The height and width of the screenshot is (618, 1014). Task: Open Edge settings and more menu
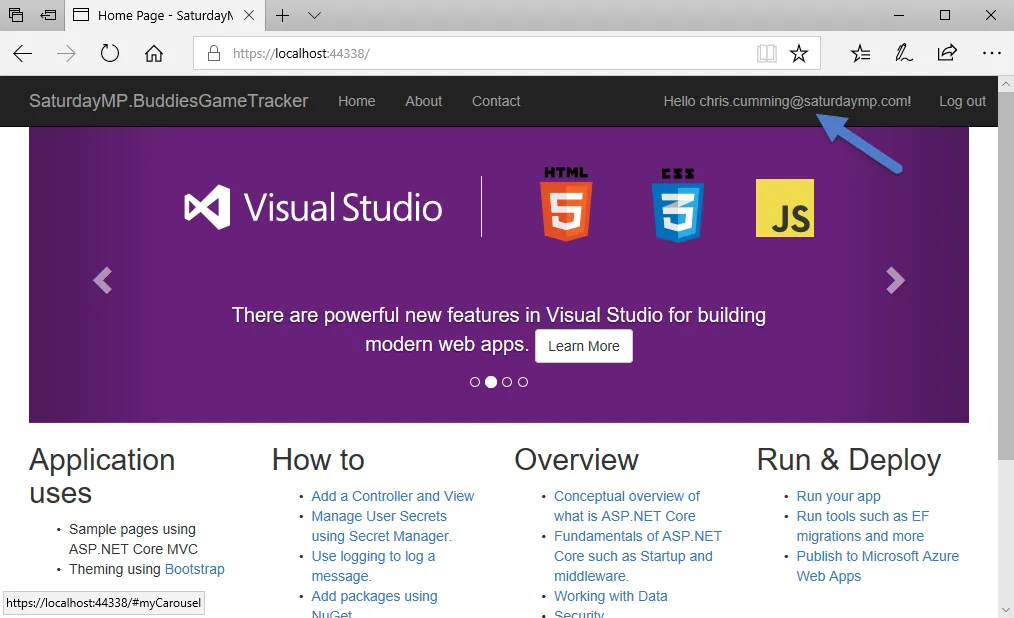[x=991, y=53]
